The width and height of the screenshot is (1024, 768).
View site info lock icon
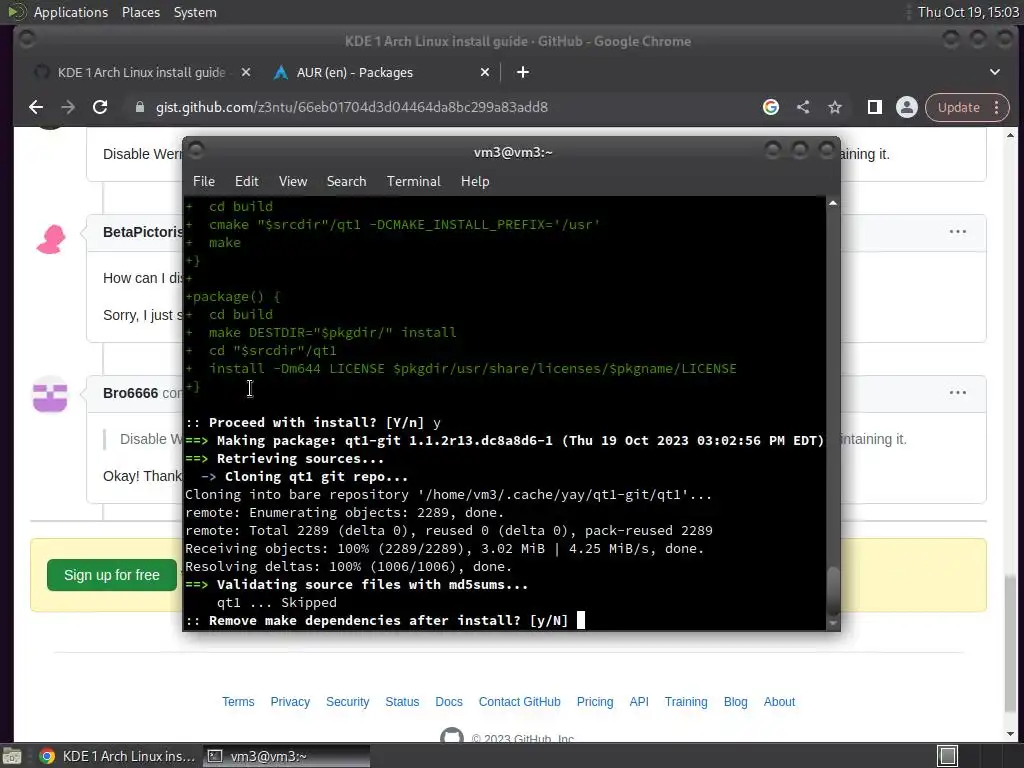pos(139,108)
